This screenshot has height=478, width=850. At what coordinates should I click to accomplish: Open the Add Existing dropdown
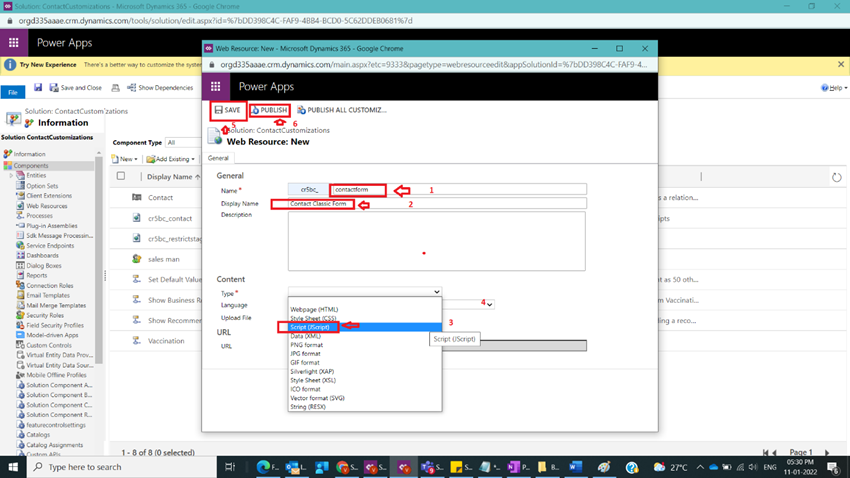pyautogui.click(x=170, y=159)
